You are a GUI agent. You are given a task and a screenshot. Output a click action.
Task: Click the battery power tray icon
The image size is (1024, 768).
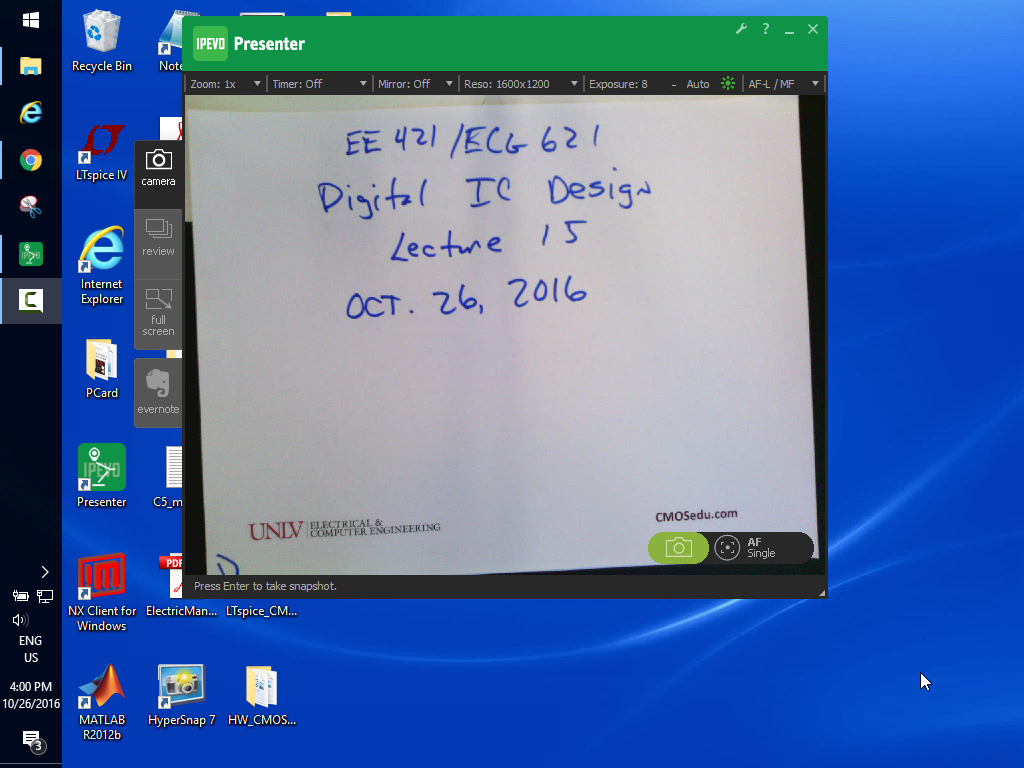[x=20, y=596]
